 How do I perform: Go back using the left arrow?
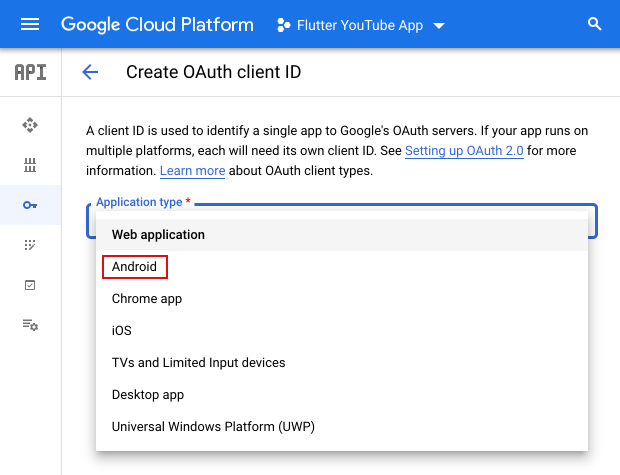click(90, 72)
